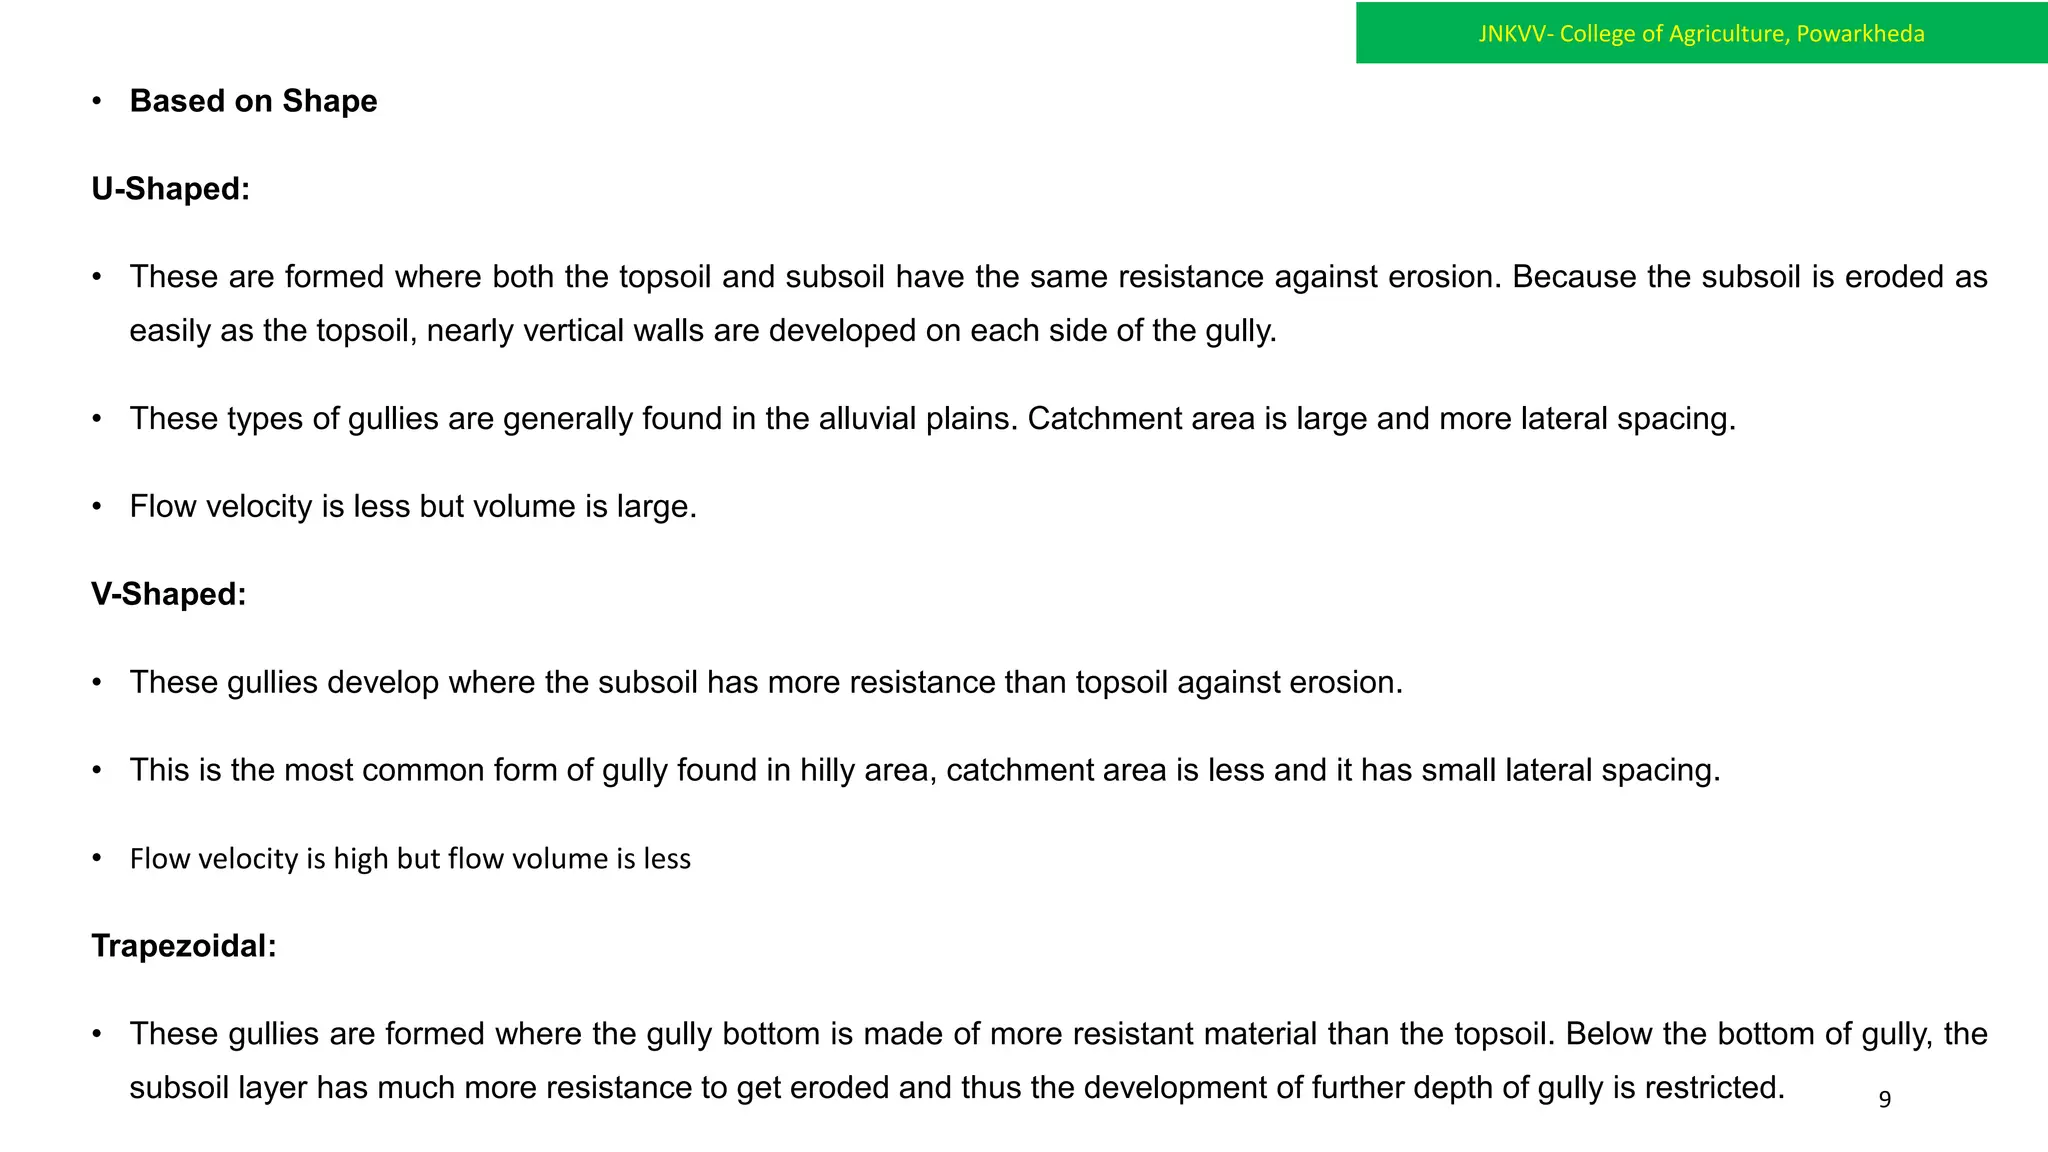Viewport: 2048px width, 1152px height.
Task: Click 'Flow velocity is high but flow volume is less'
Action: [410, 858]
